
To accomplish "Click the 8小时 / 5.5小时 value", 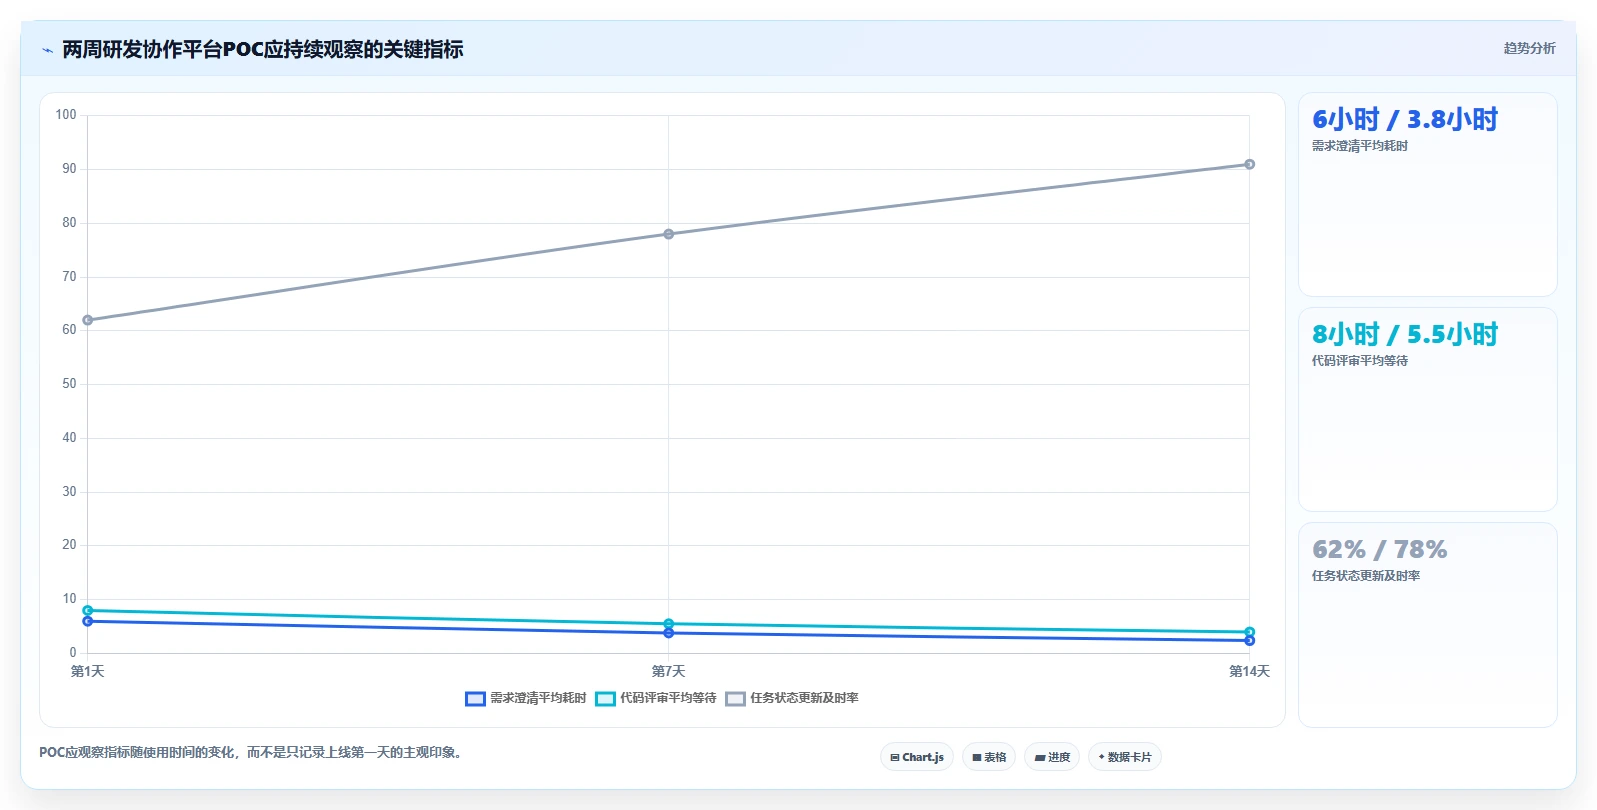I will coord(1405,335).
